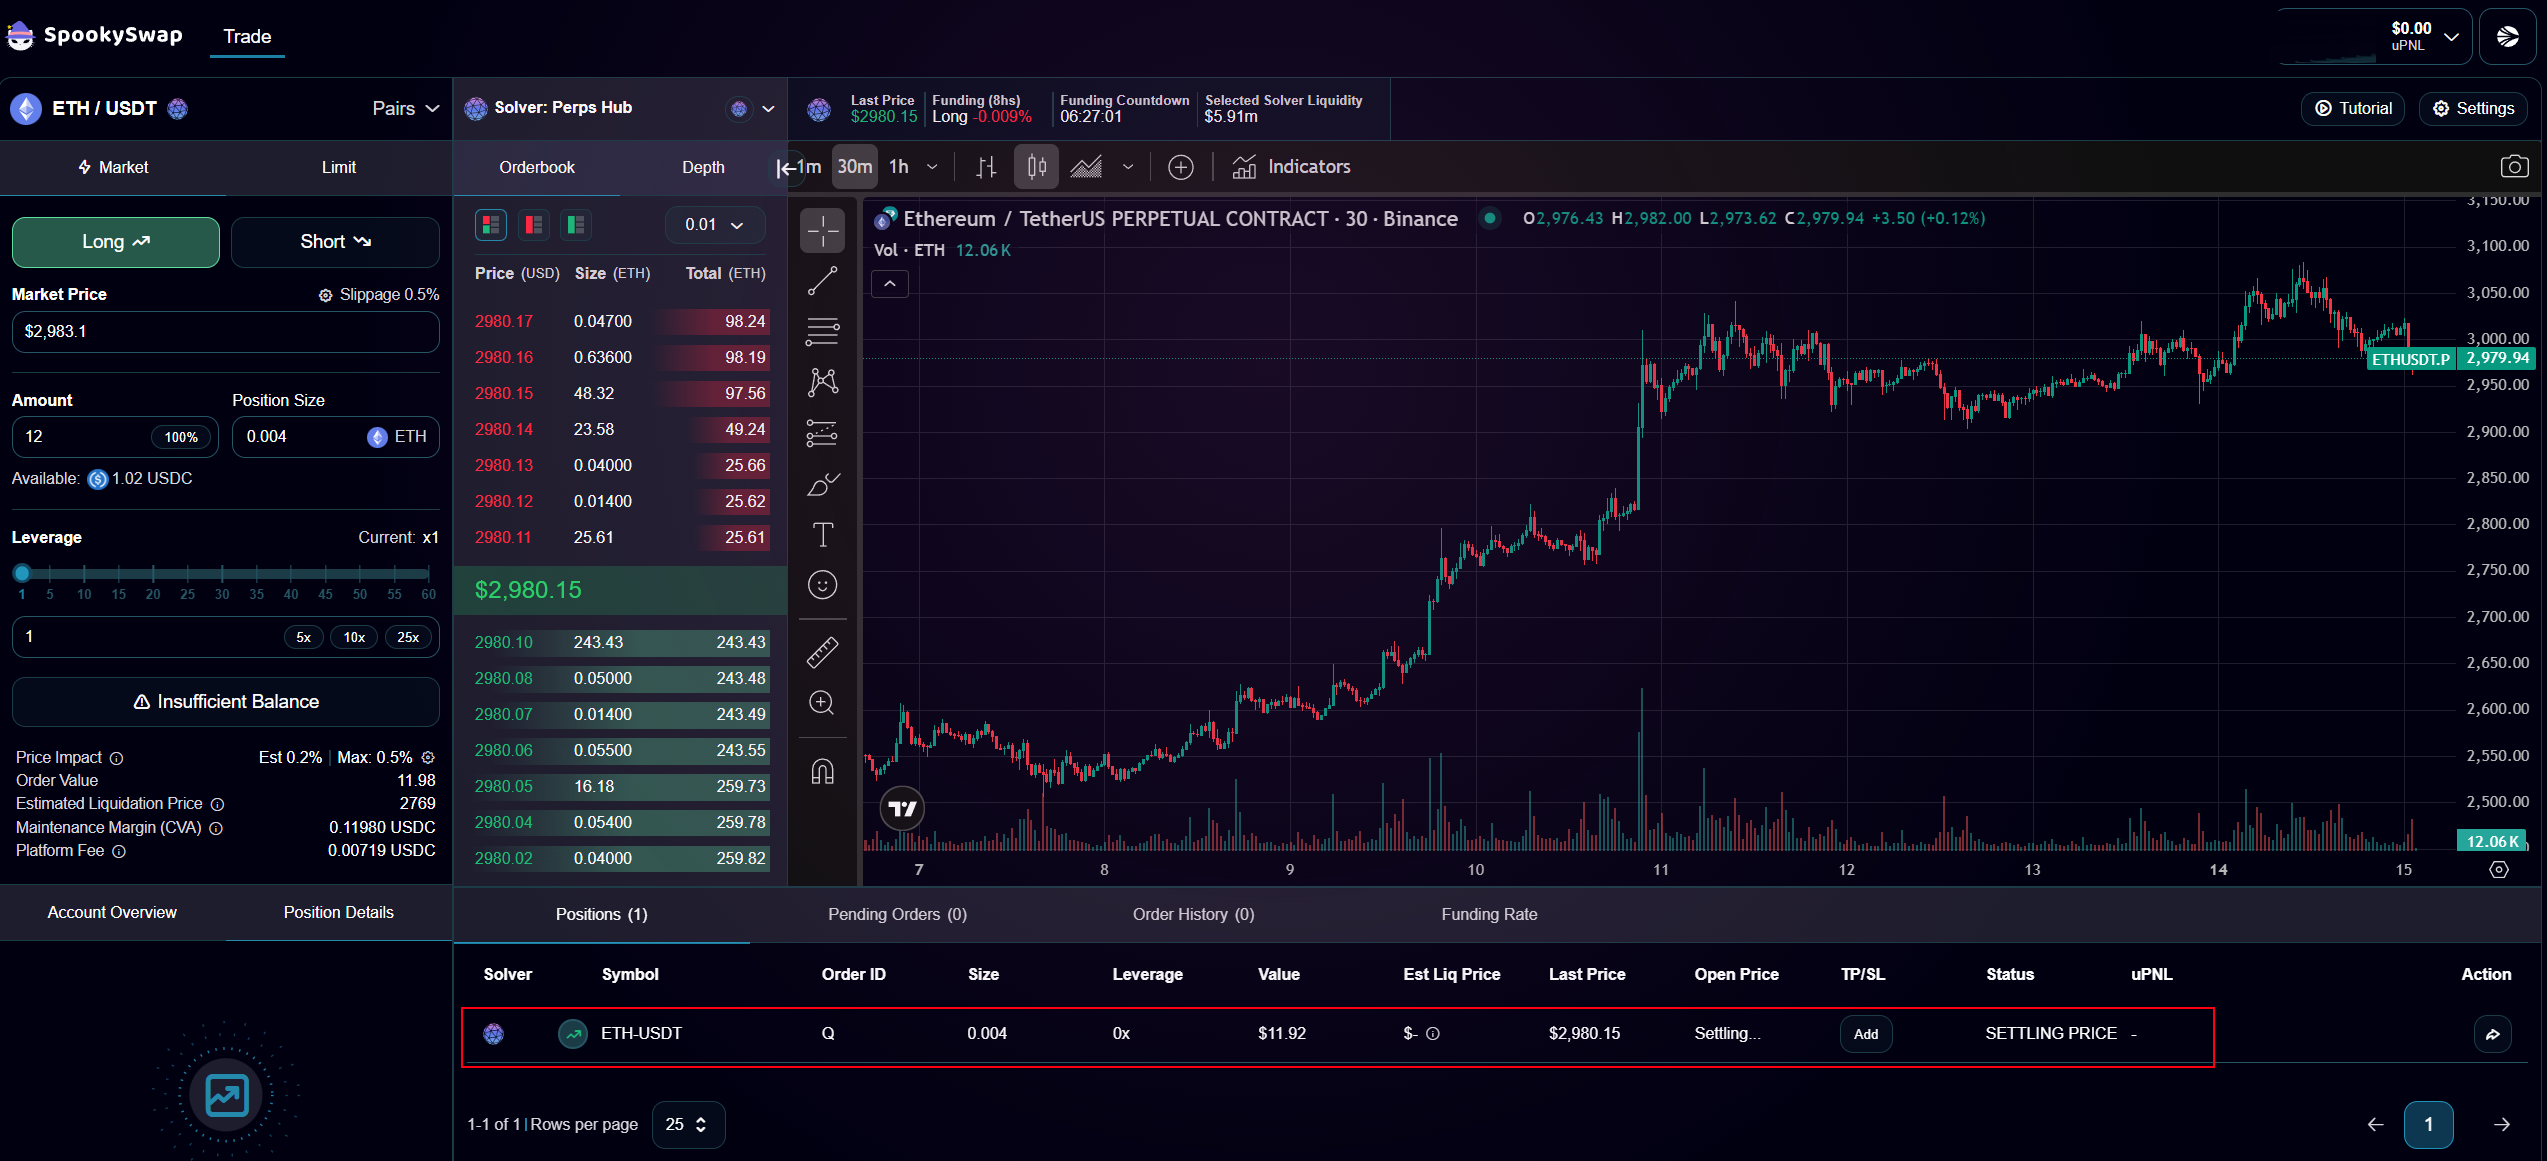2547x1161 pixels.
Task: Click the chart zoom in tool
Action: tap(822, 703)
